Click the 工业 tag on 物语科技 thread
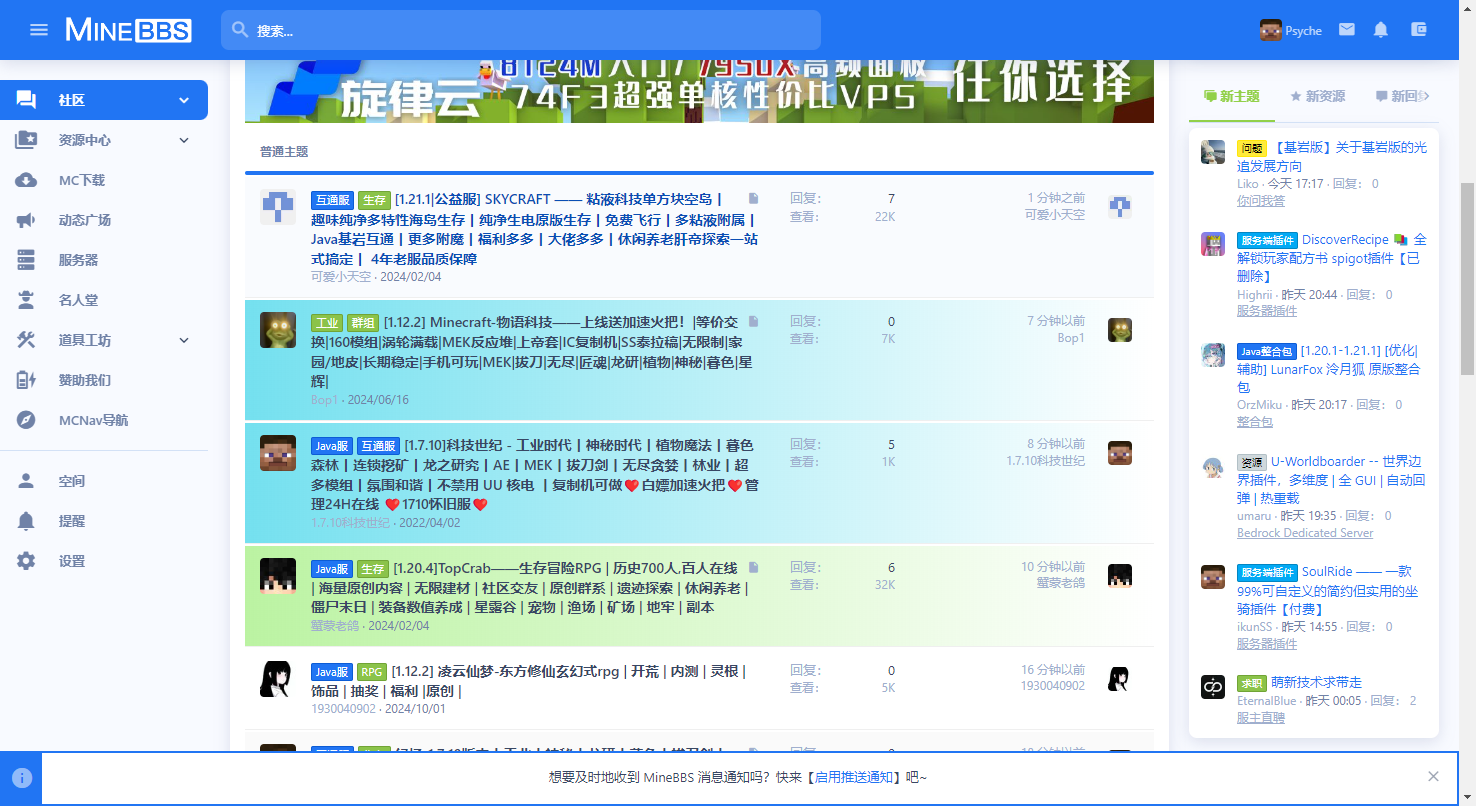This screenshot has width=1476, height=806. click(326, 322)
